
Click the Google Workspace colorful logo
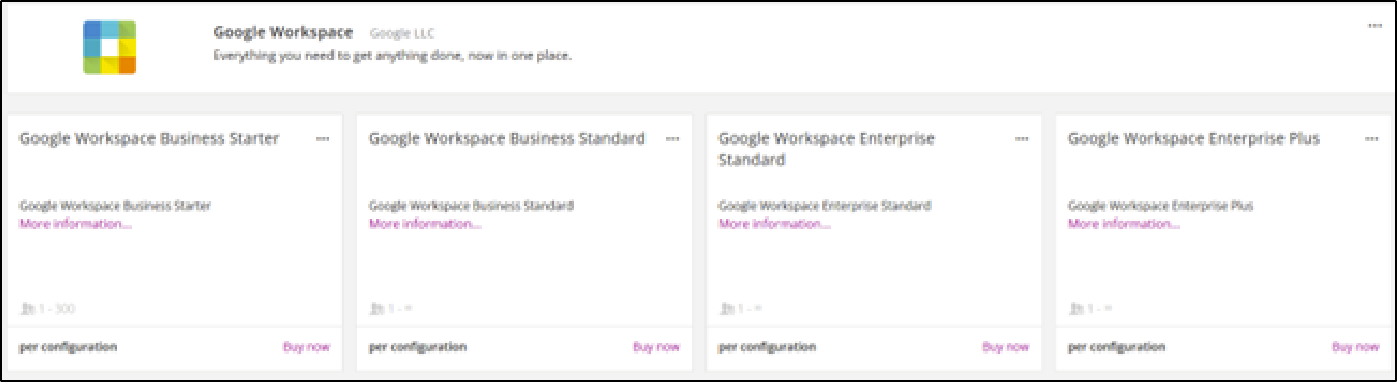pos(109,48)
